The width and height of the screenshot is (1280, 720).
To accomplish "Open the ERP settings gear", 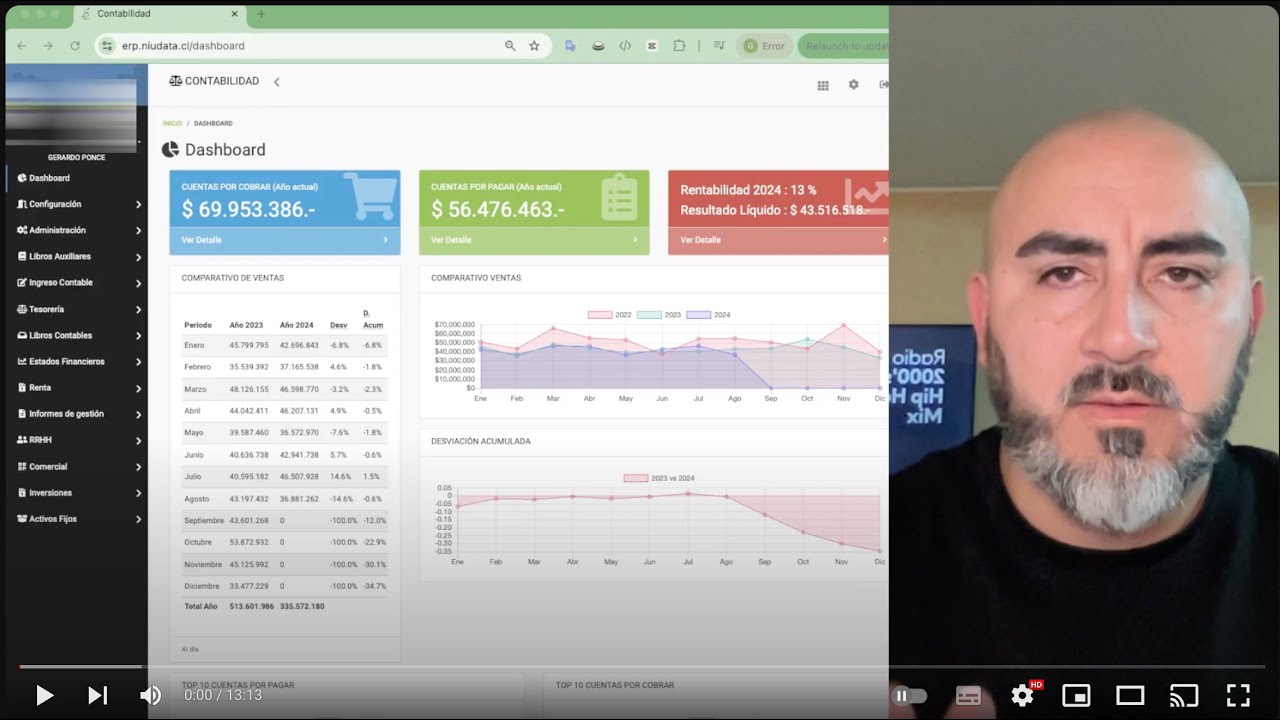I will [x=853, y=85].
